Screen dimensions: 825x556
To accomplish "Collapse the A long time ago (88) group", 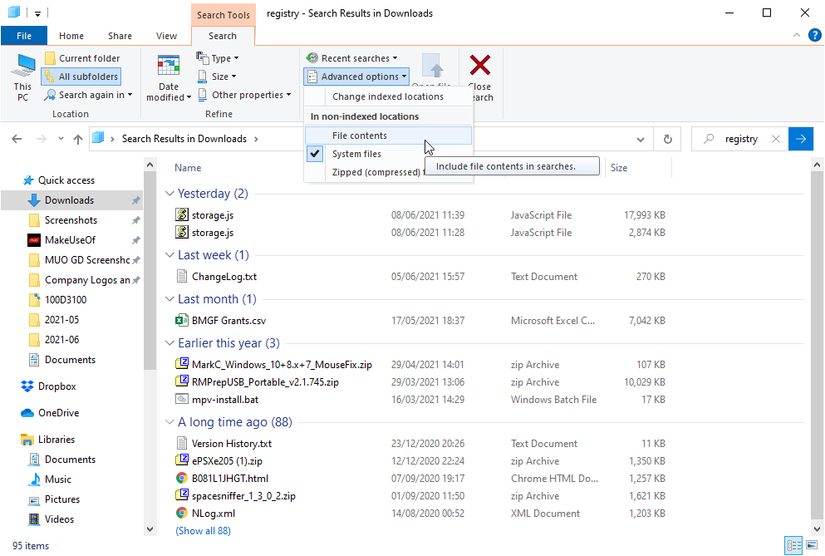I will 169,422.
